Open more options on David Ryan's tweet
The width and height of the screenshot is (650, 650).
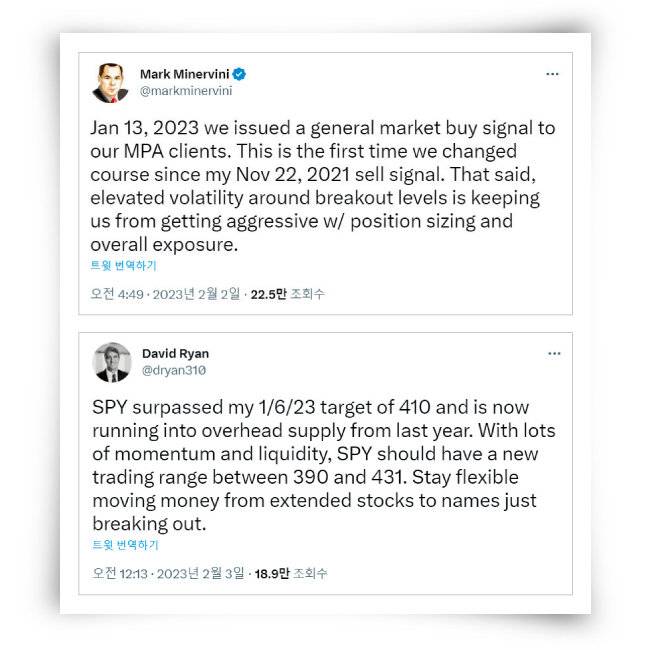(x=553, y=353)
